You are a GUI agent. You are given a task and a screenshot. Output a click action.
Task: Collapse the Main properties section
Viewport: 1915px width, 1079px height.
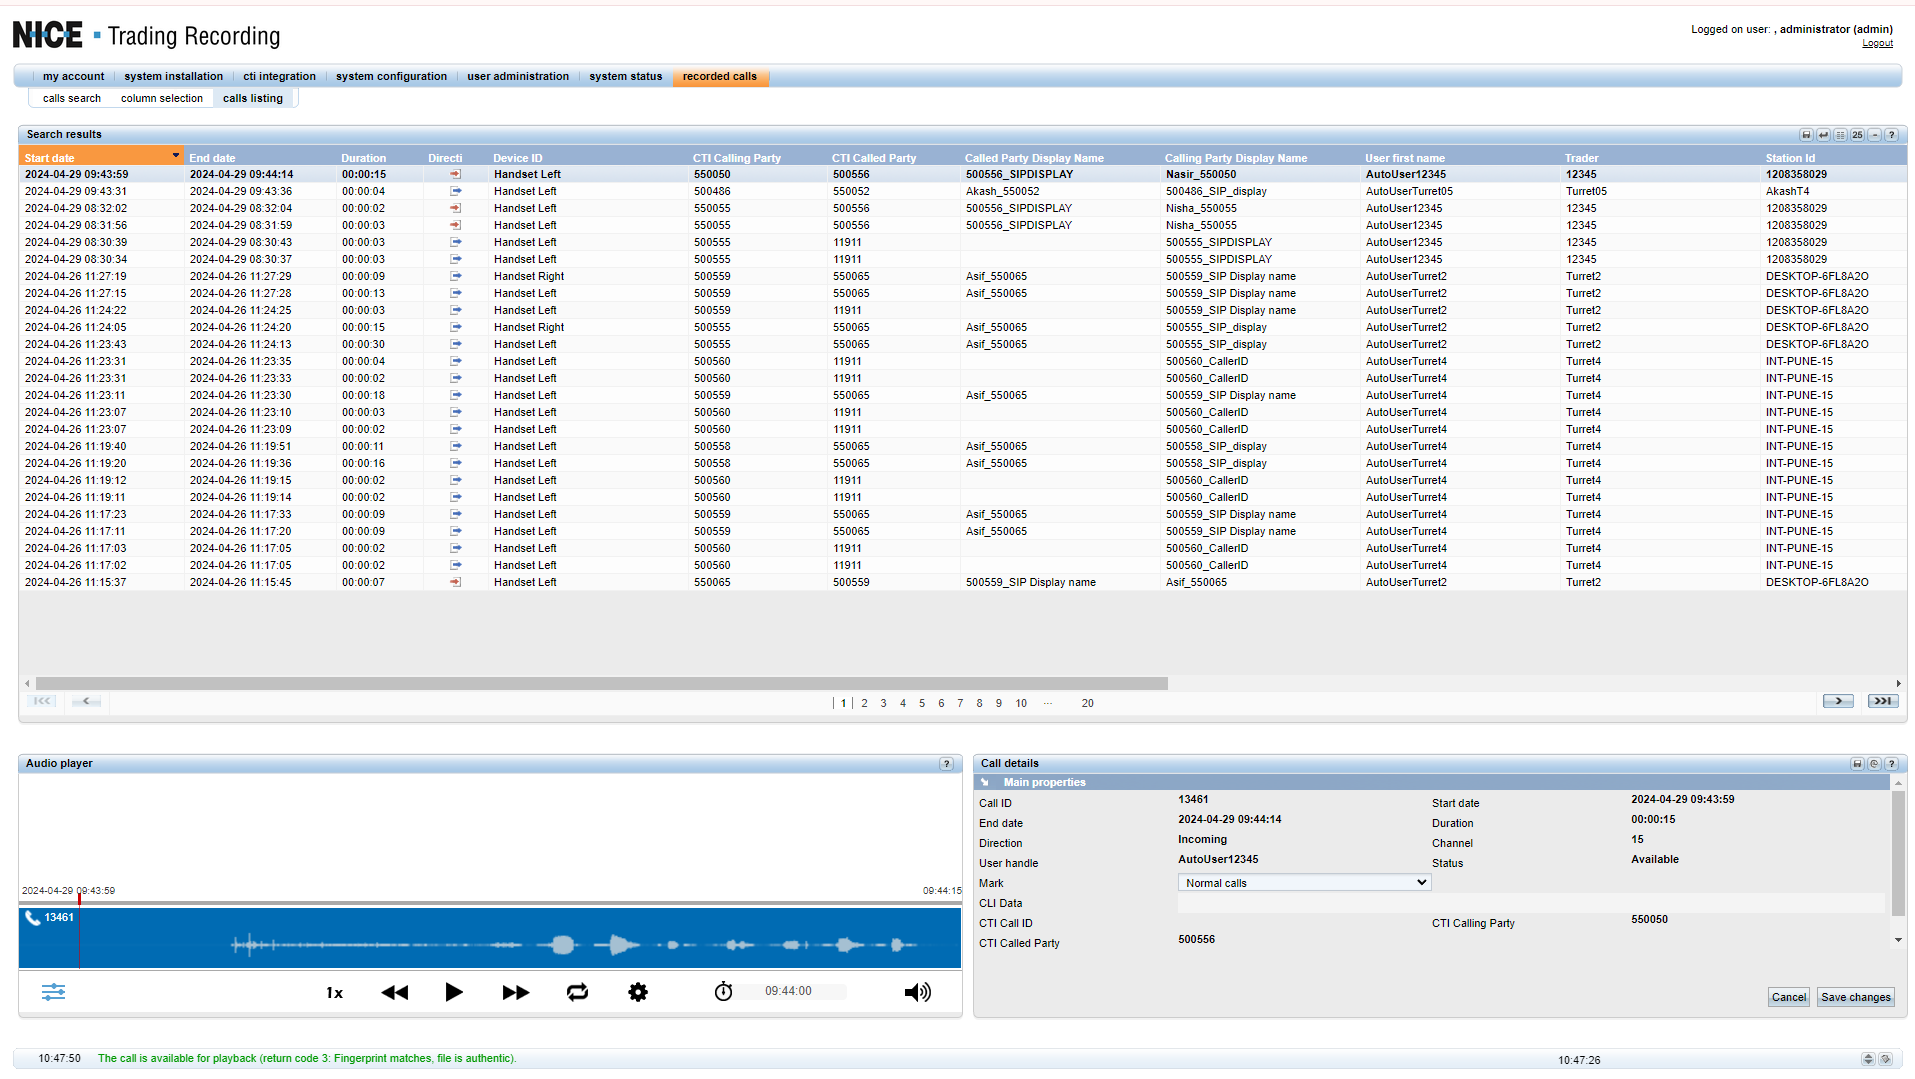tap(985, 783)
